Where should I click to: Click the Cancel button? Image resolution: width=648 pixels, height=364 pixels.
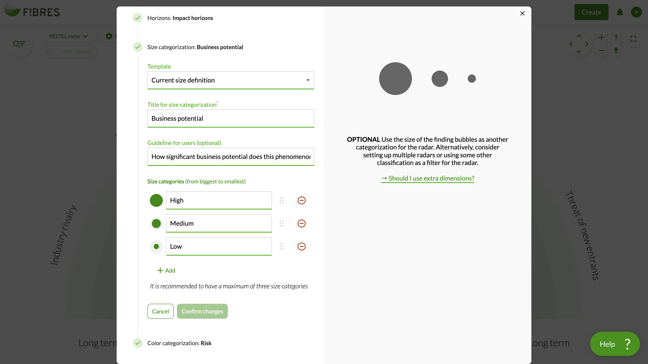point(160,312)
